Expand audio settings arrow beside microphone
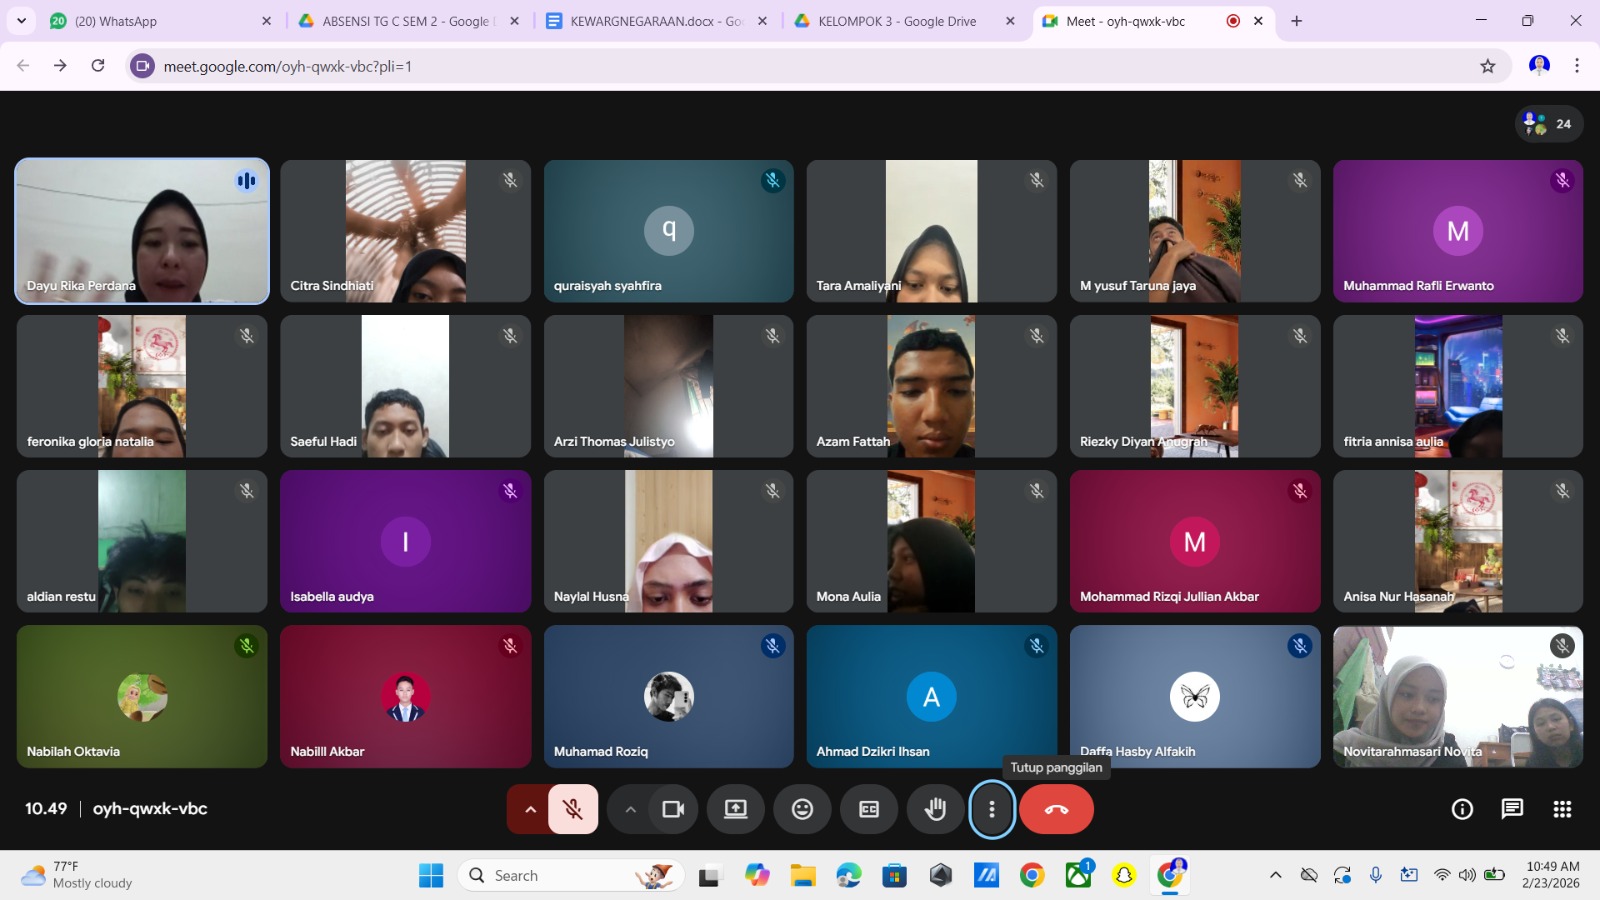This screenshot has width=1600, height=900. (x=530, y=809)
